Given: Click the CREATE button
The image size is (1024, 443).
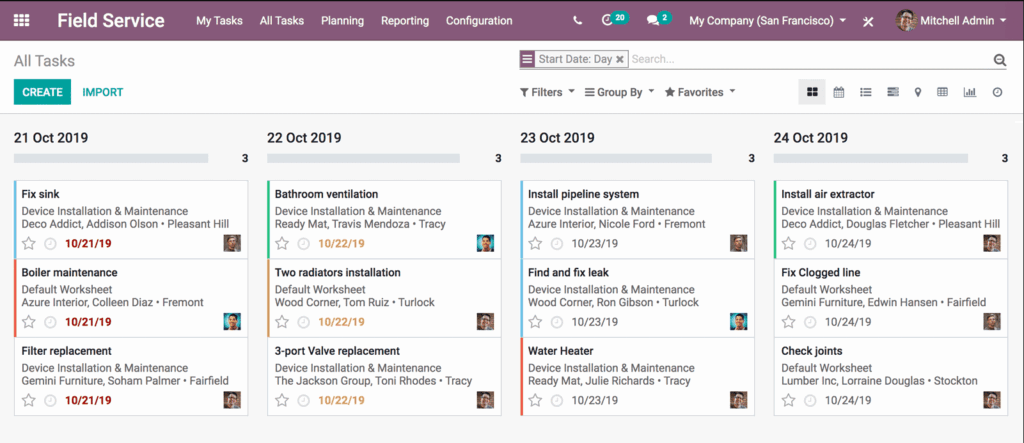Looking at the screenshot, I should pos(42,92).
